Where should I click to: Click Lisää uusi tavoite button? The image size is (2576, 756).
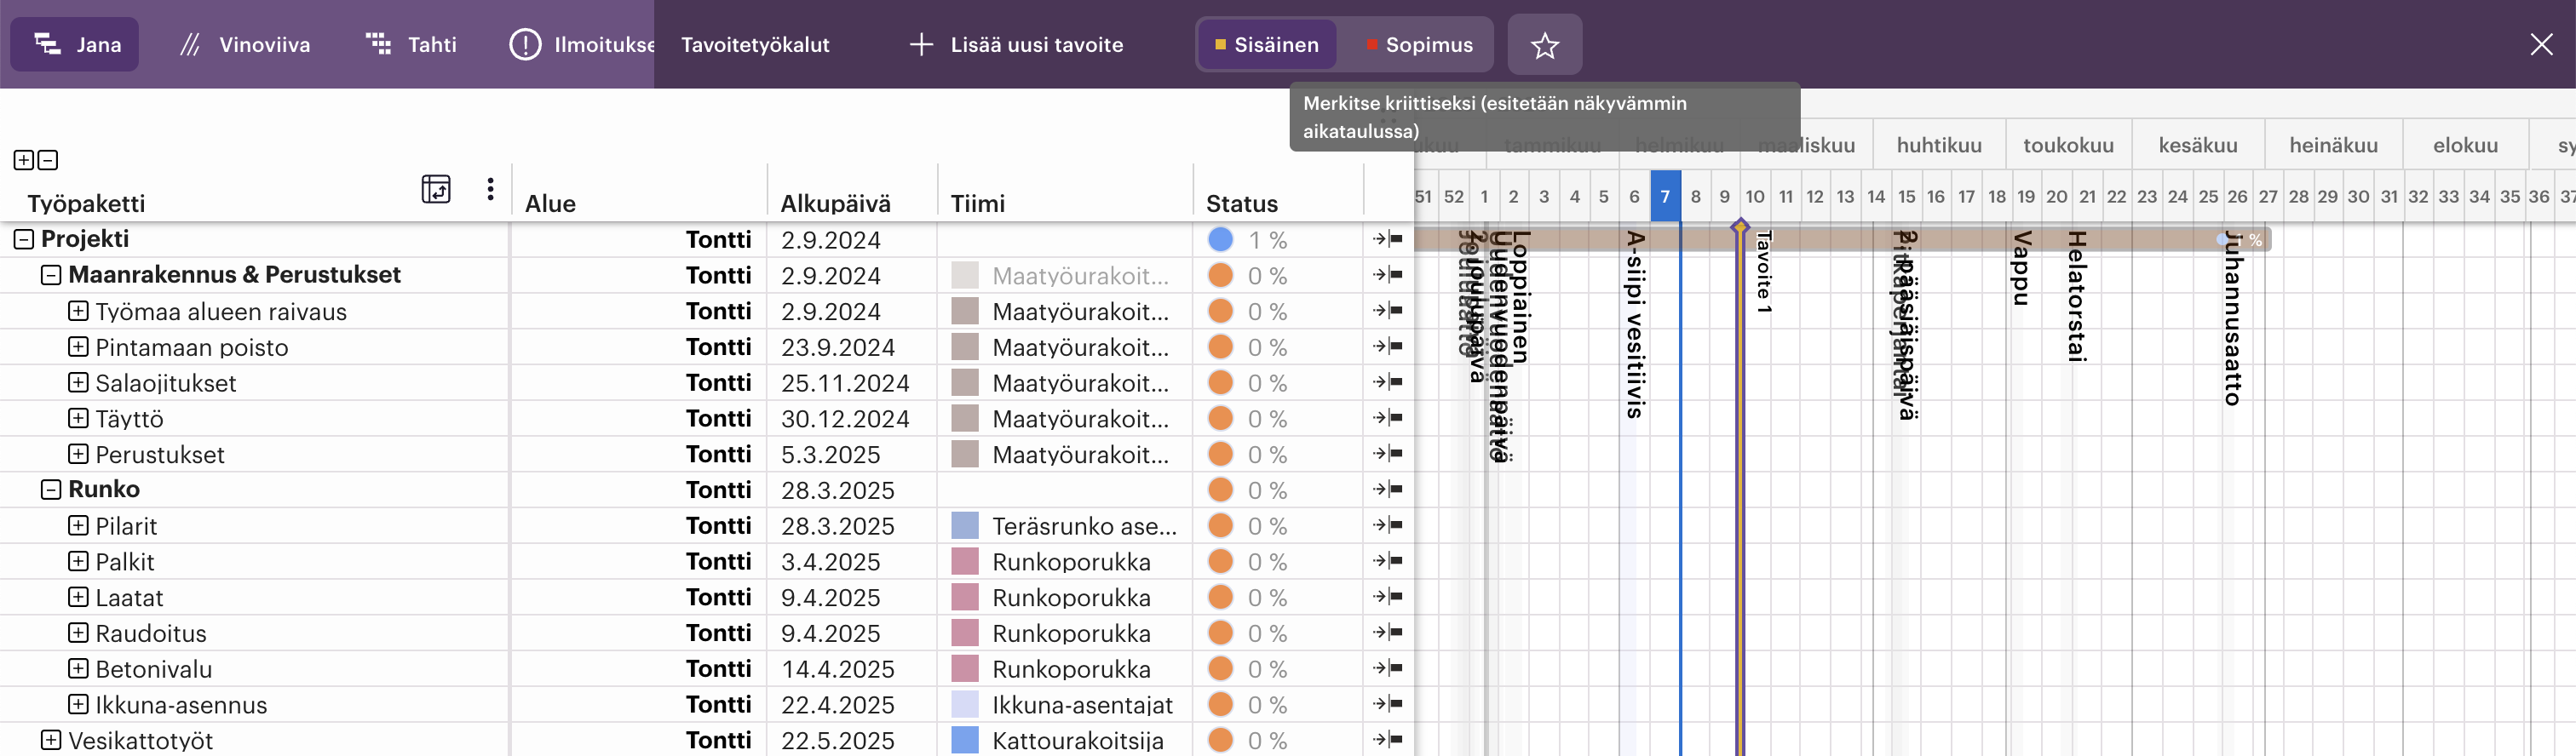1016,45
